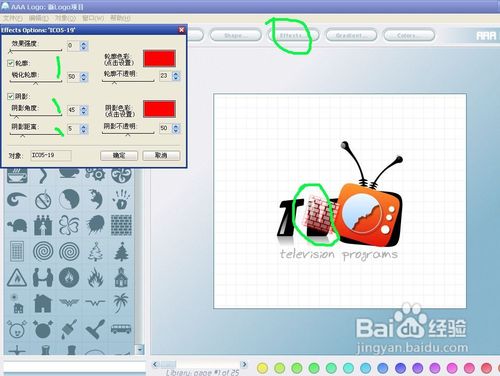Open the Gradient toolbar button
Image resolution: width=500 pixels, height=376 pixels.
click(x=351, y=35)
